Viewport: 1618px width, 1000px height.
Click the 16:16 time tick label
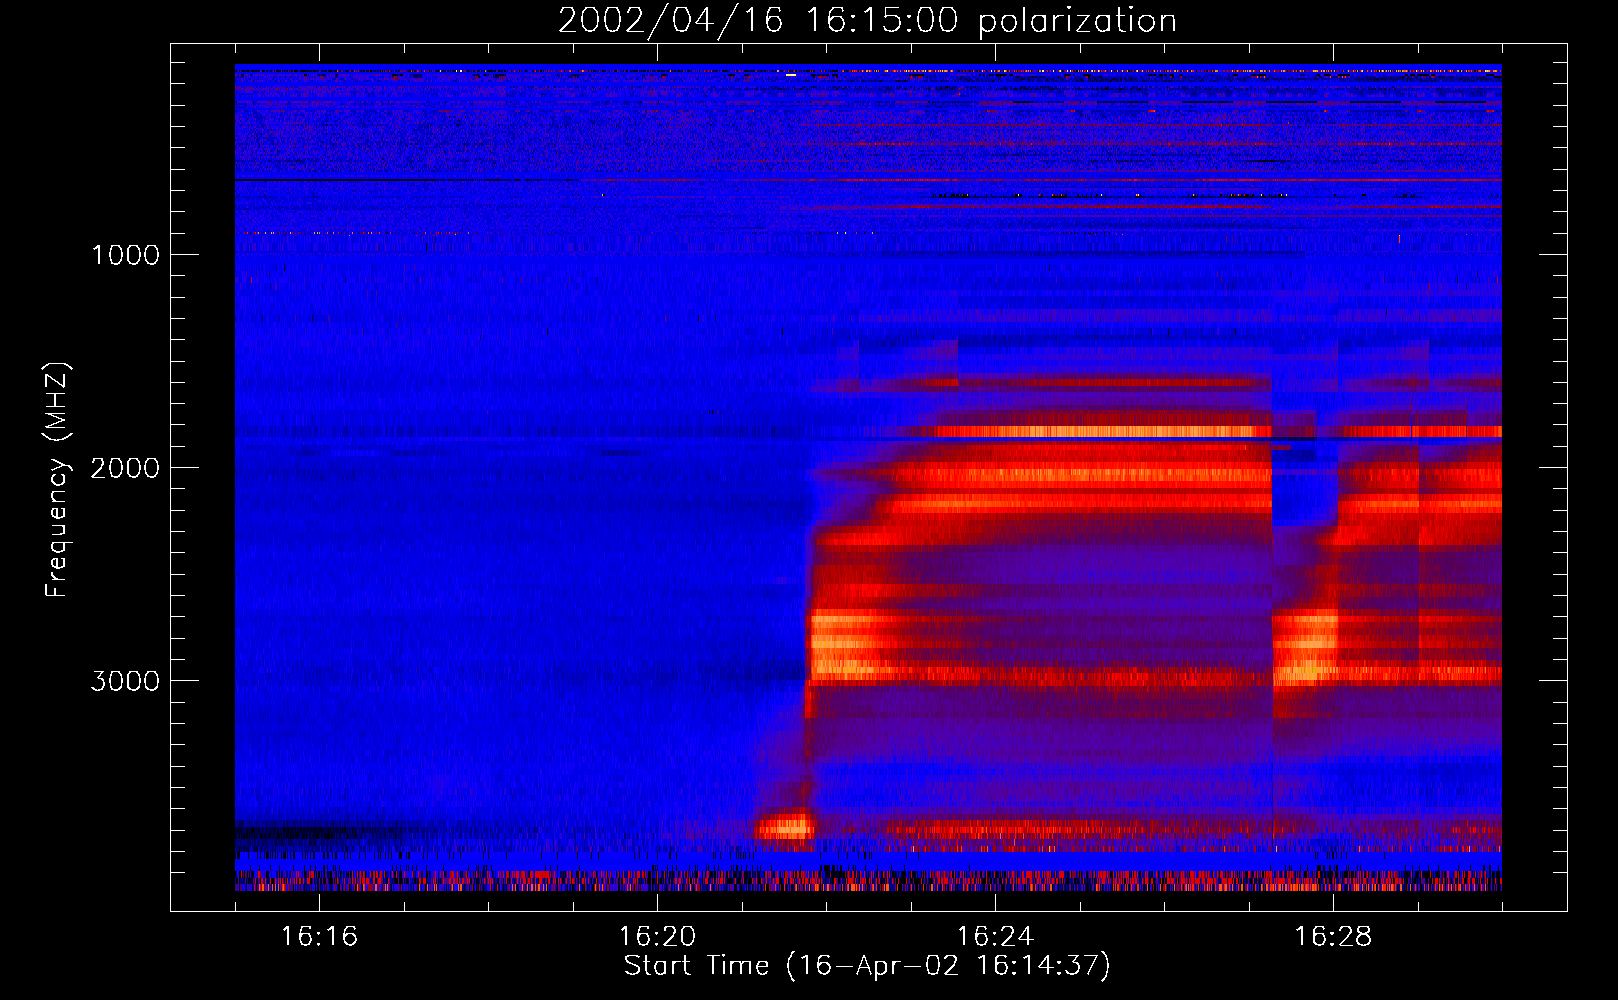click(319, 937)
